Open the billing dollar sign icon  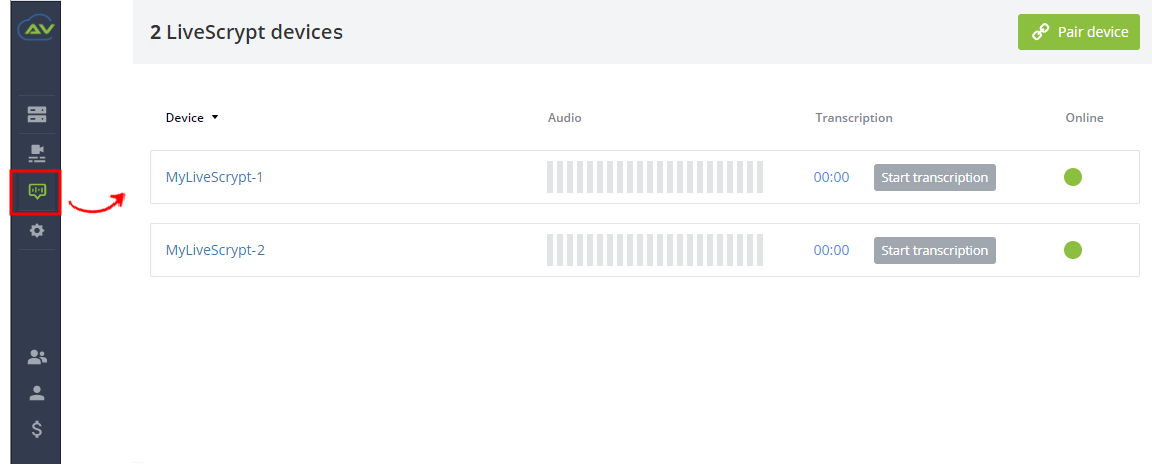tap(37, 429)
